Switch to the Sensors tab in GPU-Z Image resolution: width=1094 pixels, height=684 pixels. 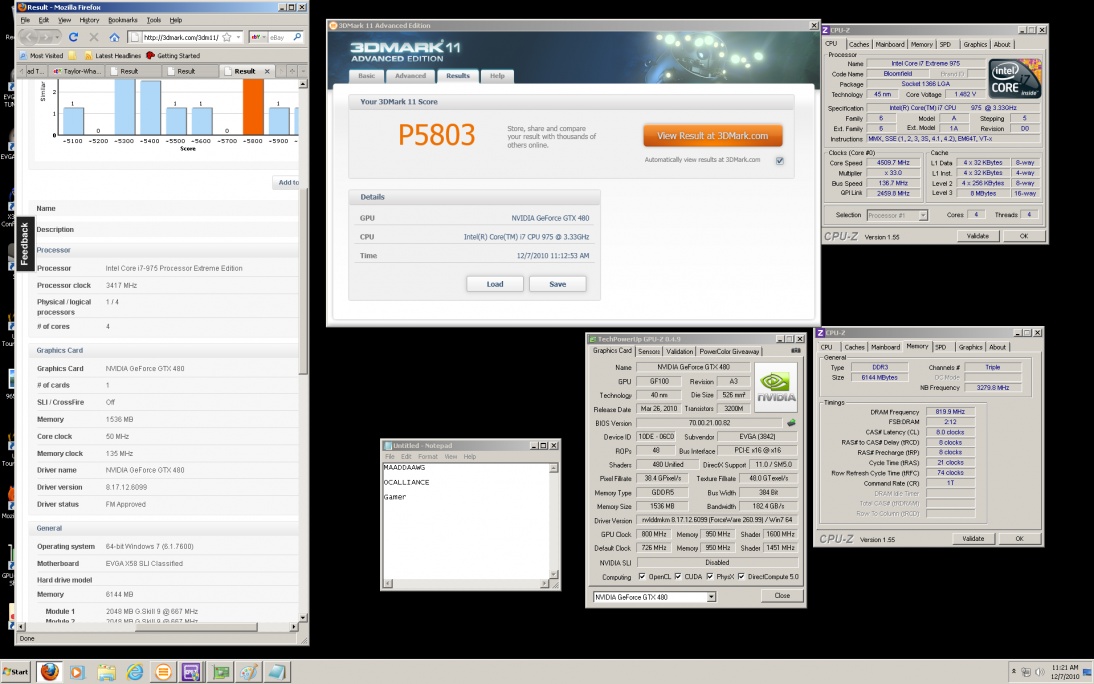click(648, 351)
